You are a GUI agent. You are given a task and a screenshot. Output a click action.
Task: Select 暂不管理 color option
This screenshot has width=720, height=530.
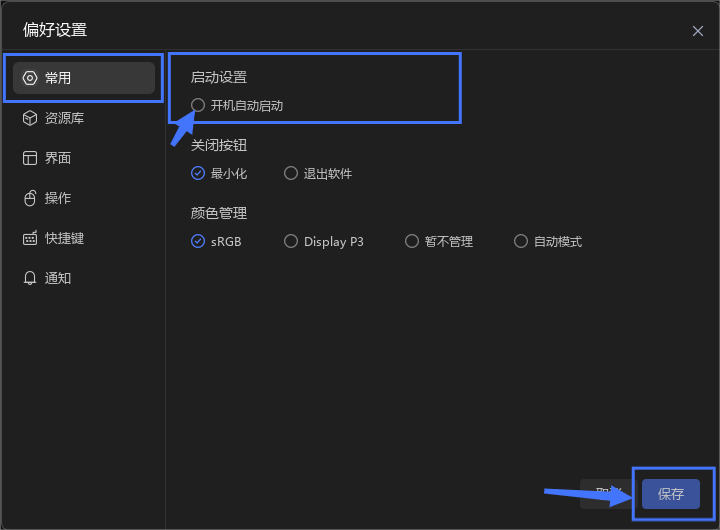tap(412, 241)
